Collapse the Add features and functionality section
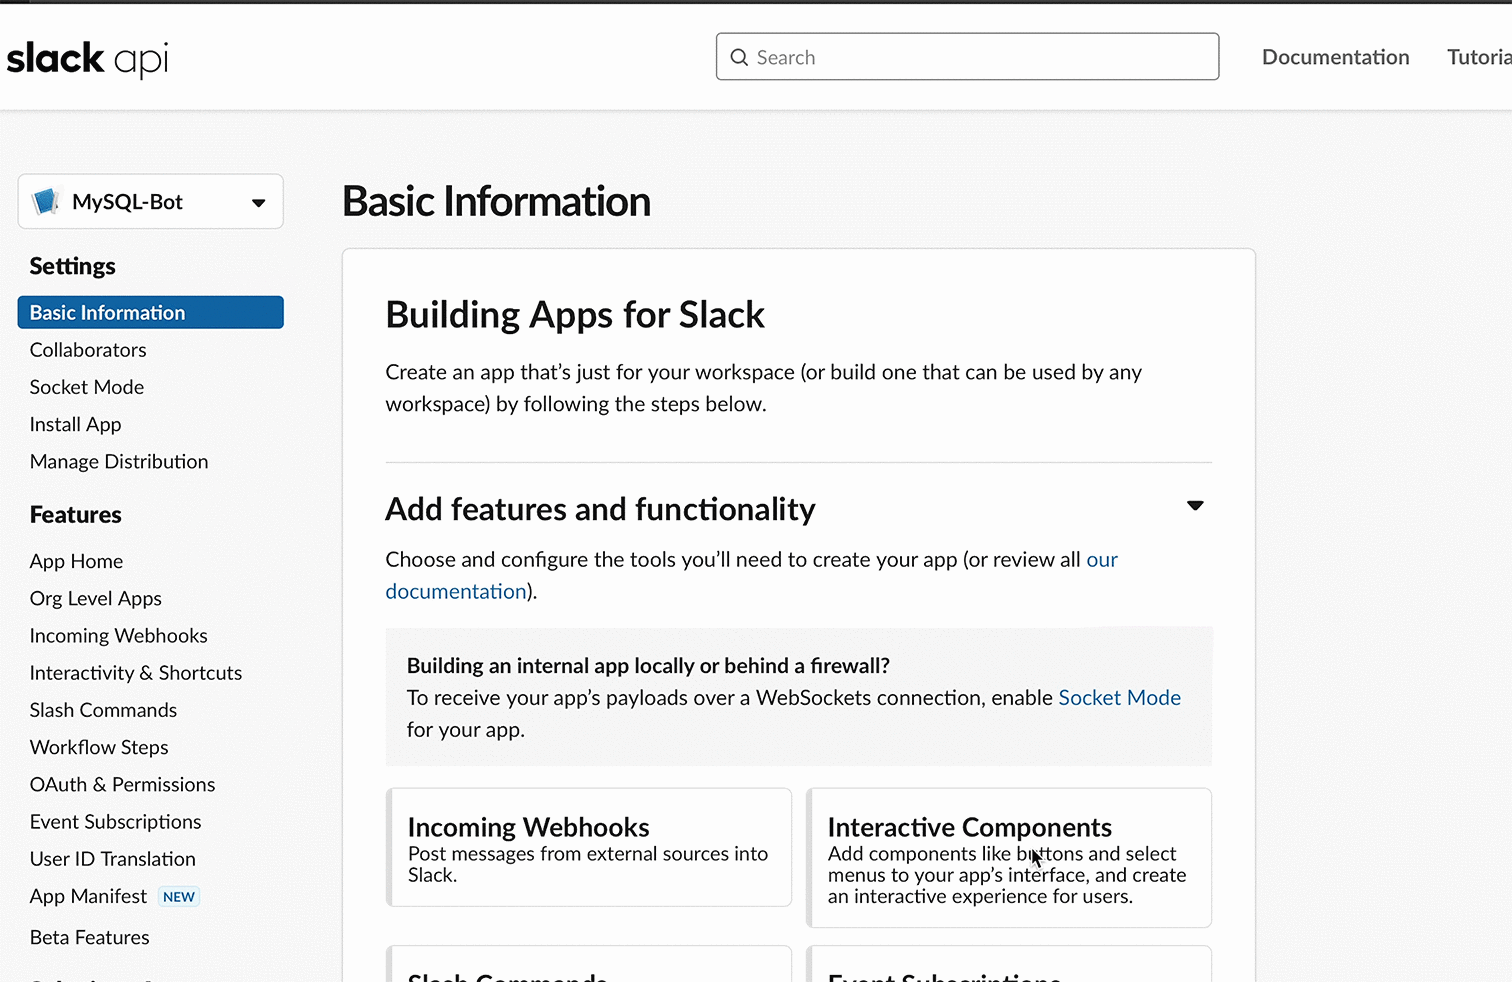 click(x=1195, y=505)
